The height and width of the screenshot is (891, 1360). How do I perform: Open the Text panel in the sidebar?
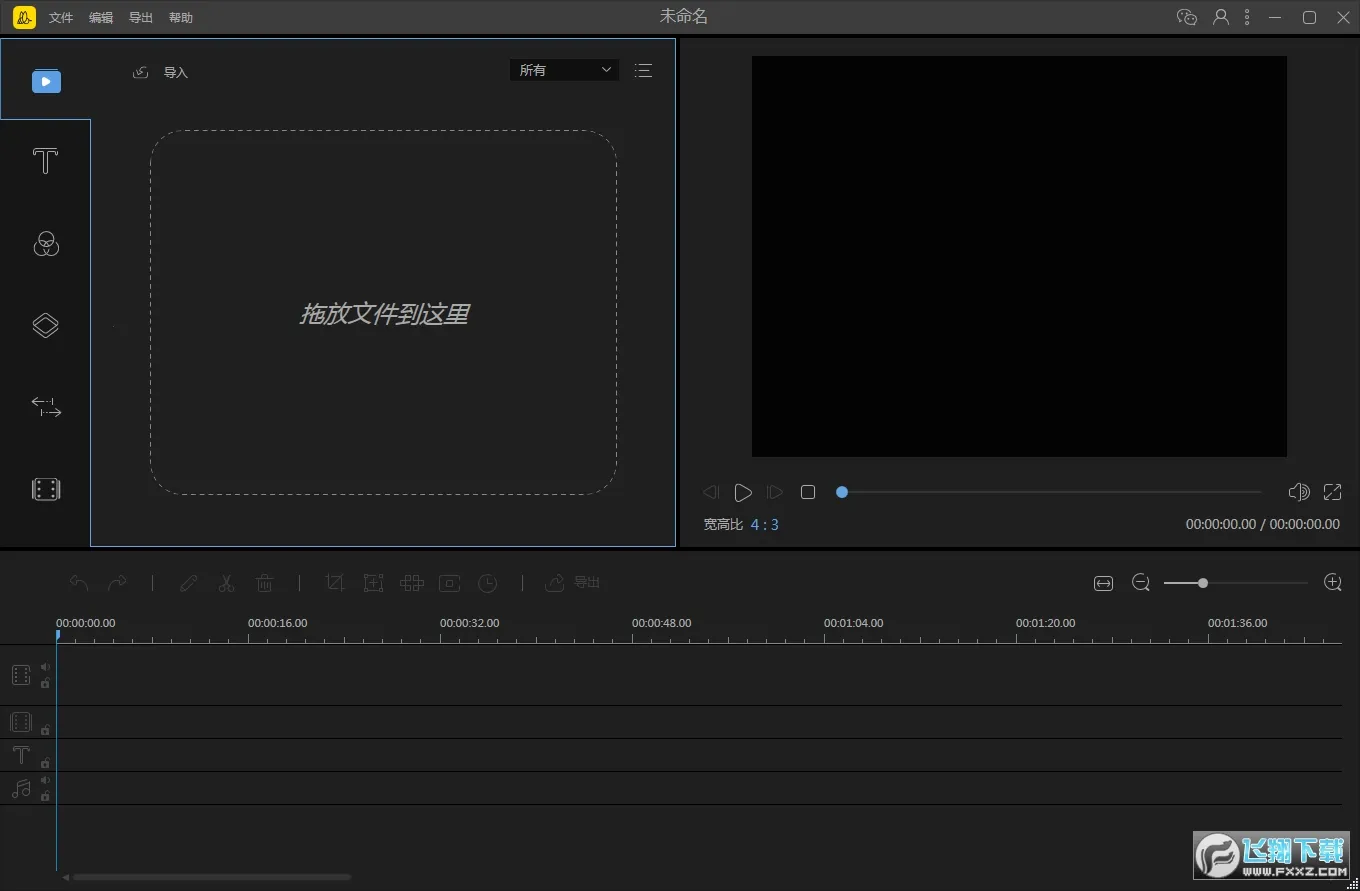click(x=45, y=161)
